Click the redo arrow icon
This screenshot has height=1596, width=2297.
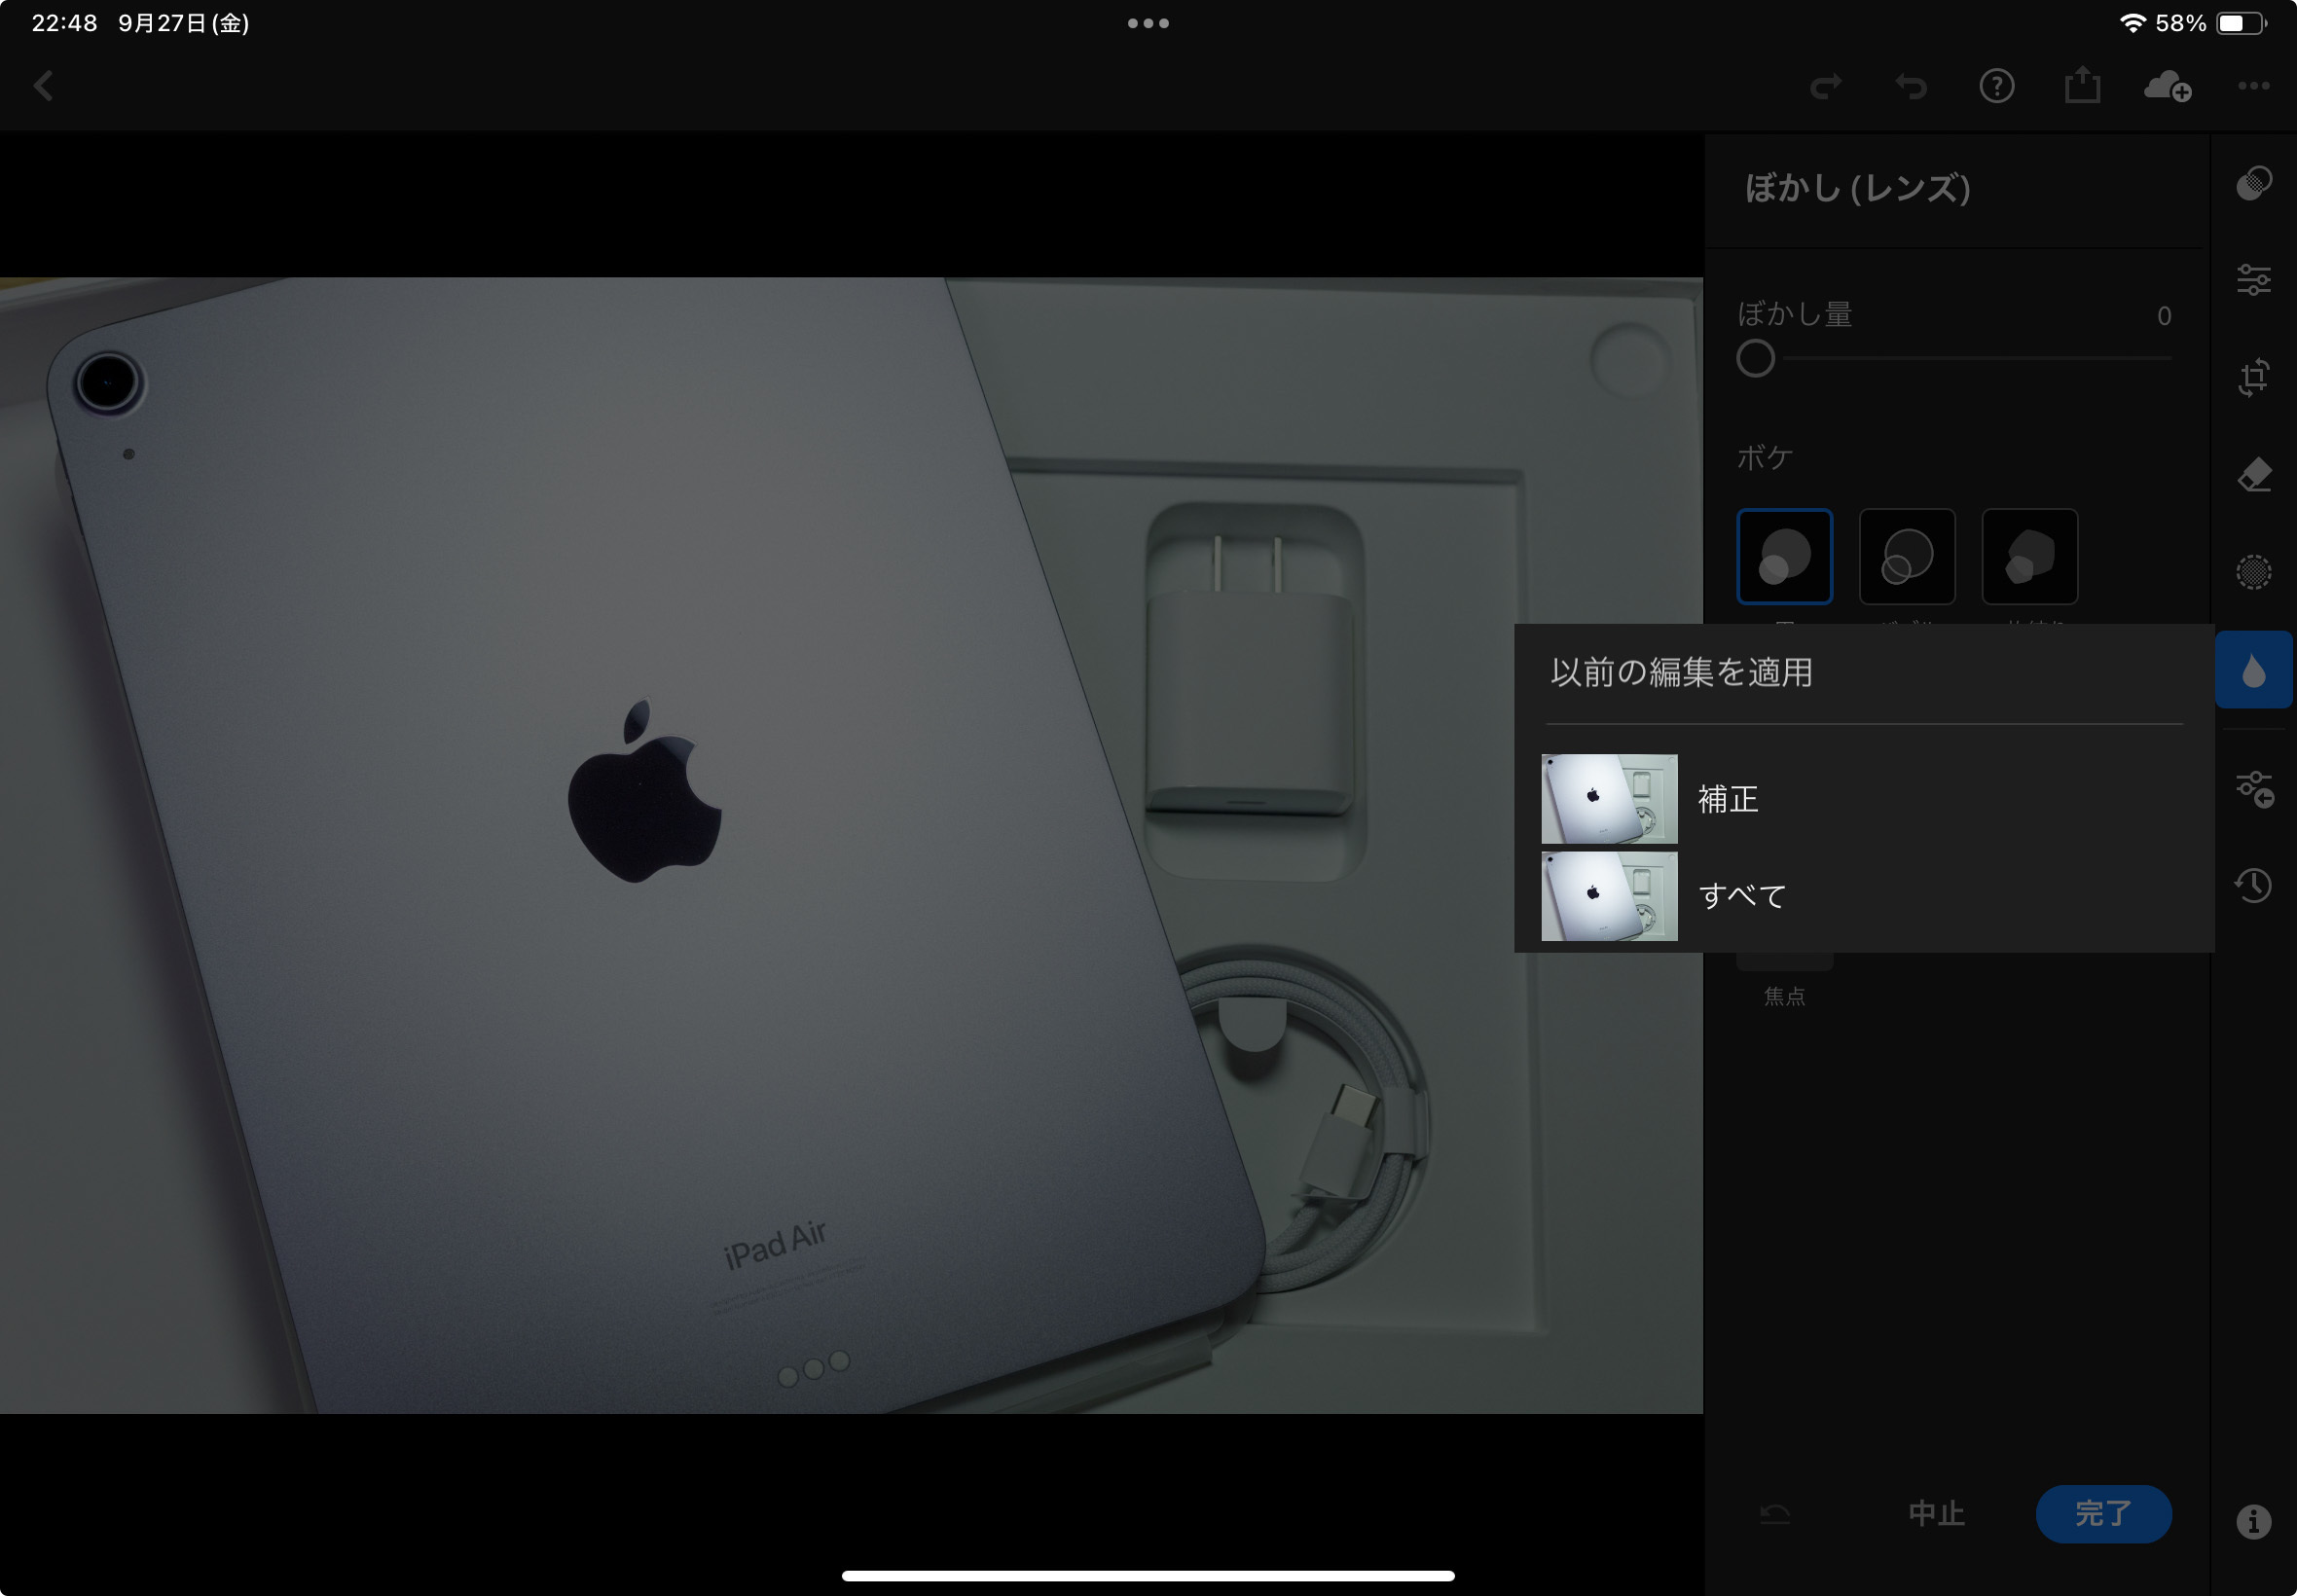1825,87
